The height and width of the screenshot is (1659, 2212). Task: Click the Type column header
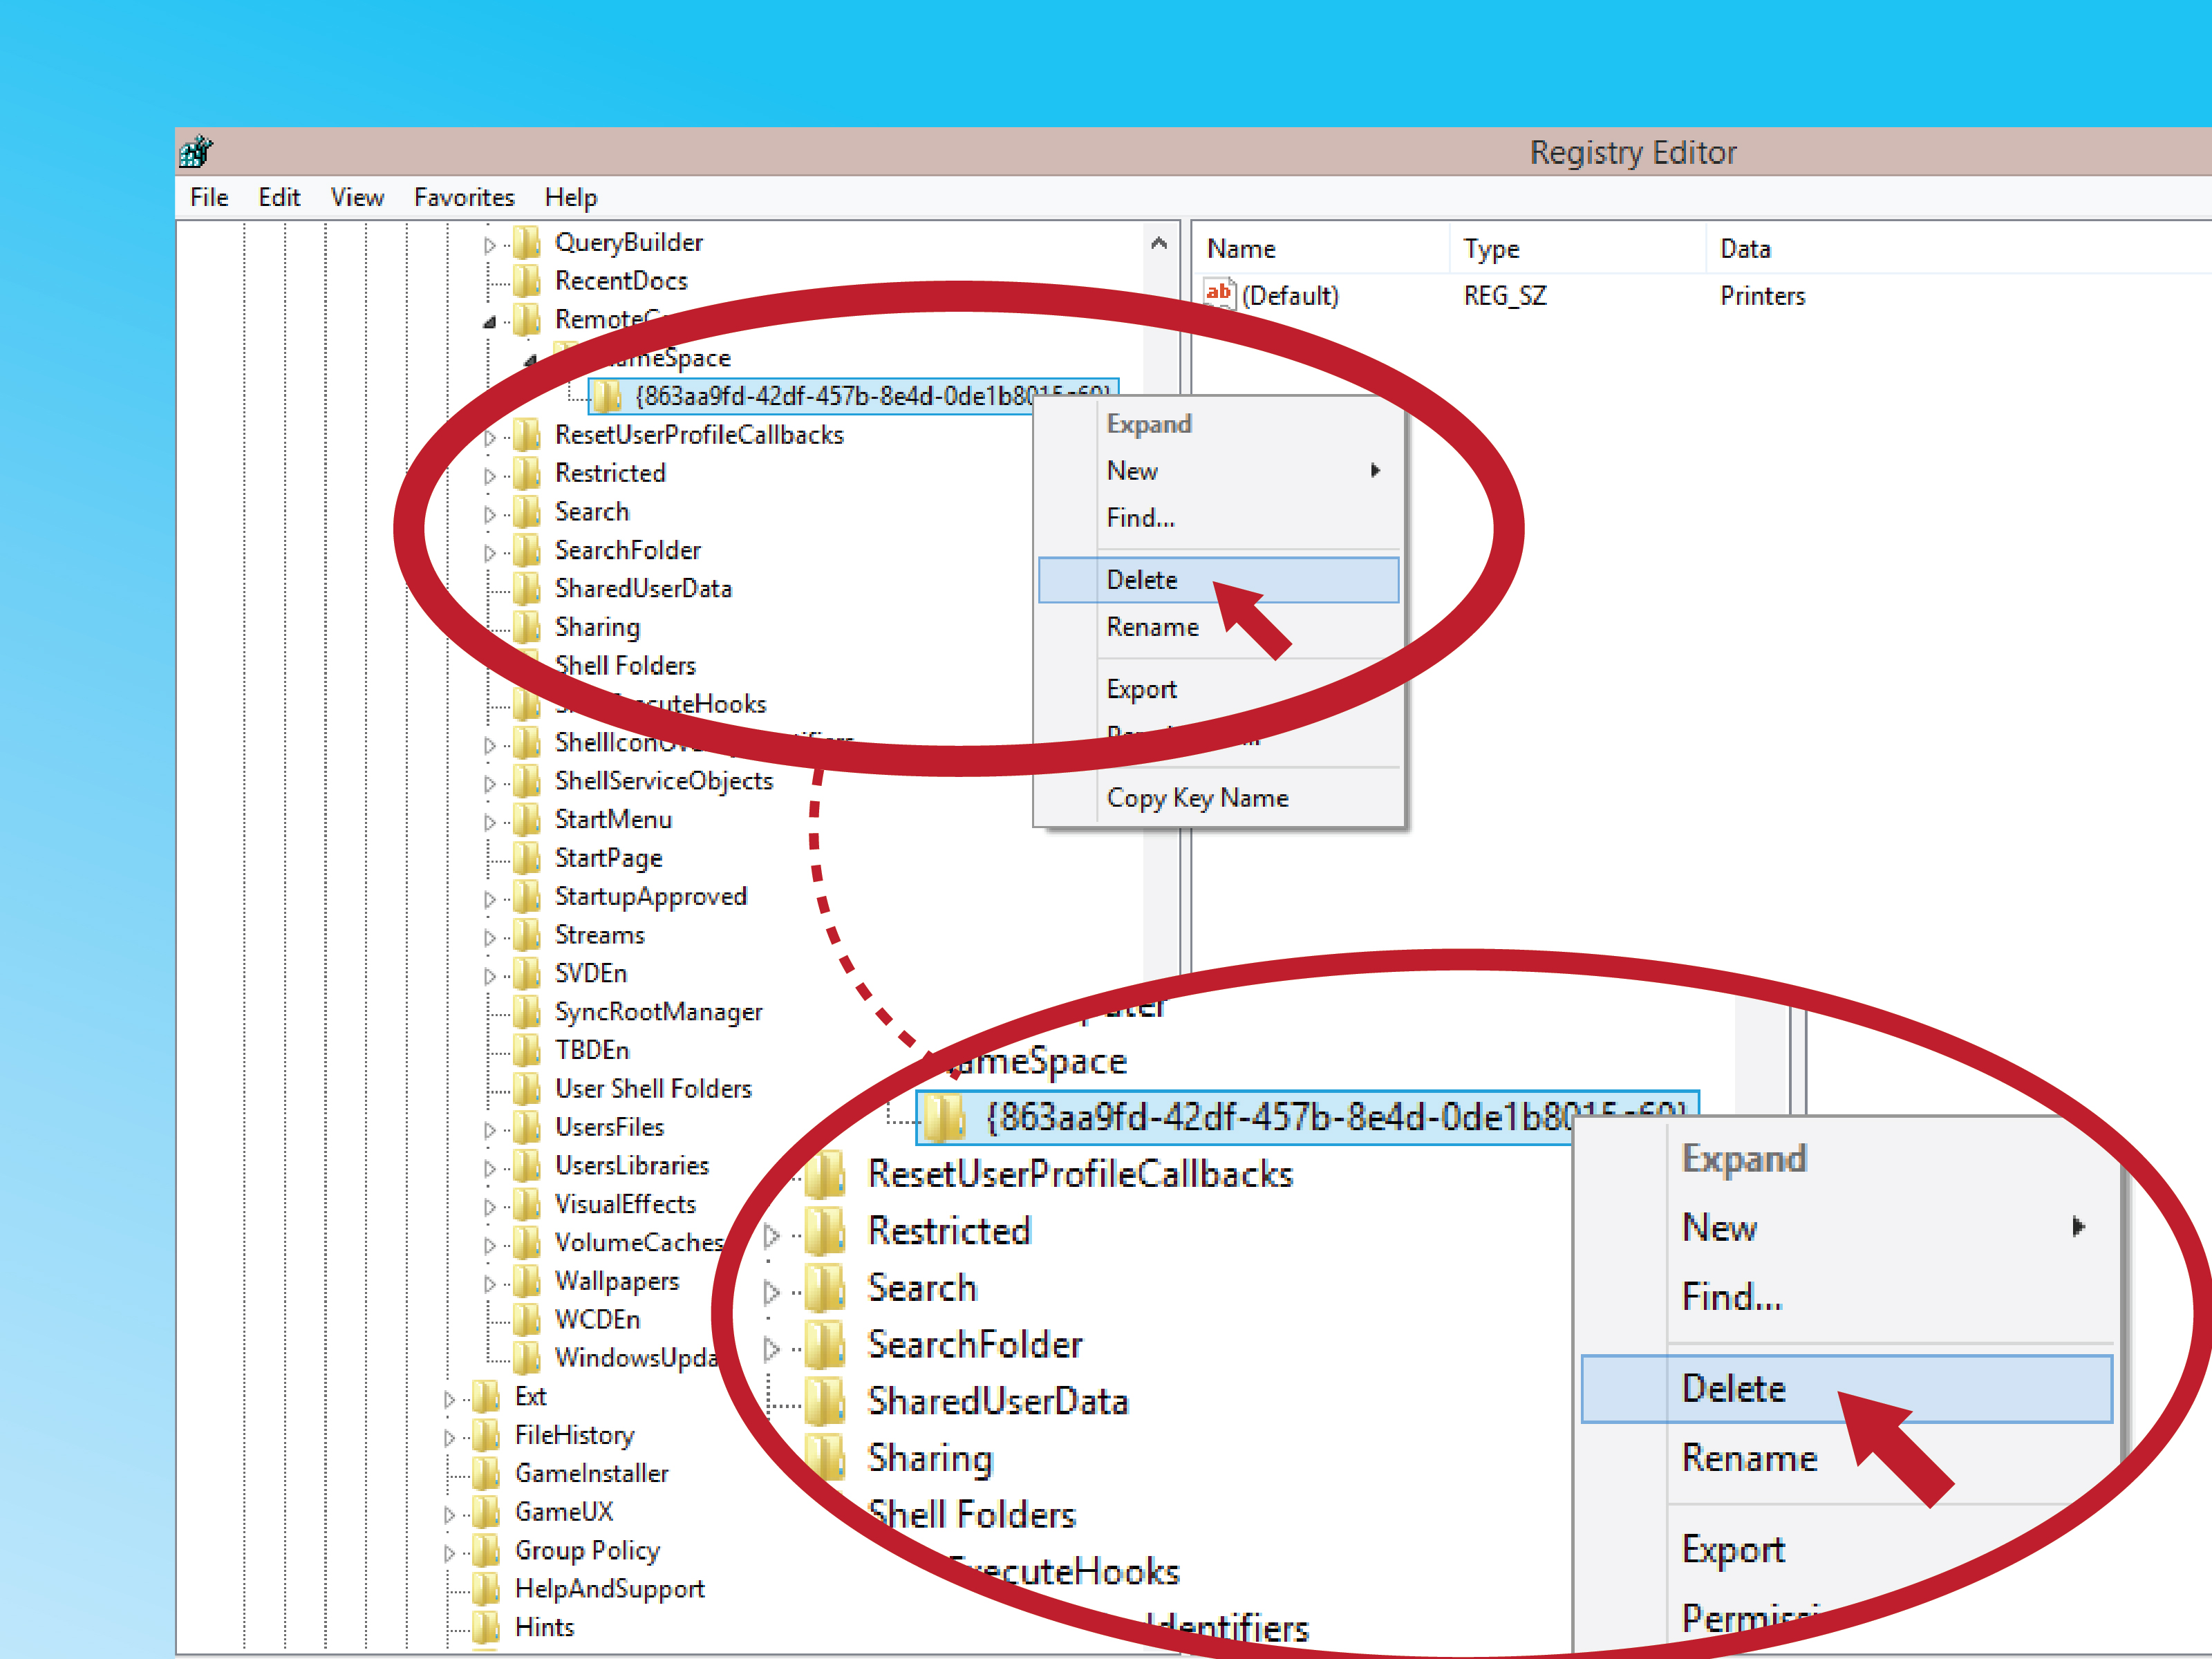[x=1578, y=248]
